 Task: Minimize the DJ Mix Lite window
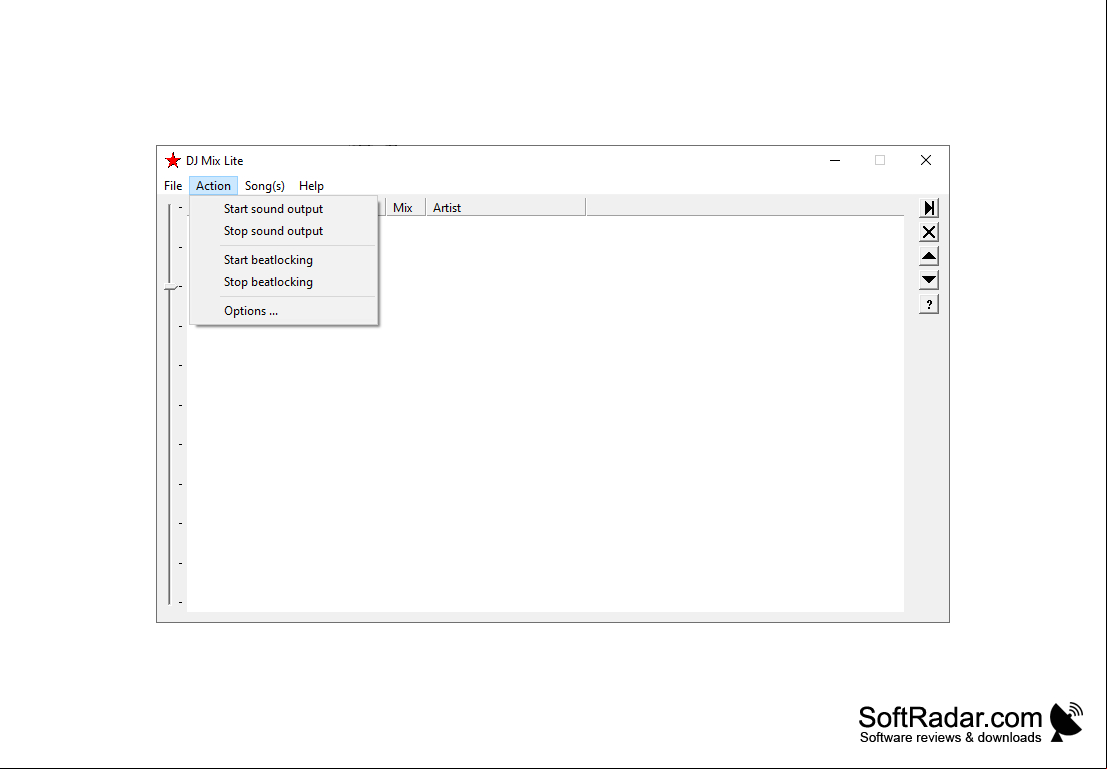(x=835, y=160)
